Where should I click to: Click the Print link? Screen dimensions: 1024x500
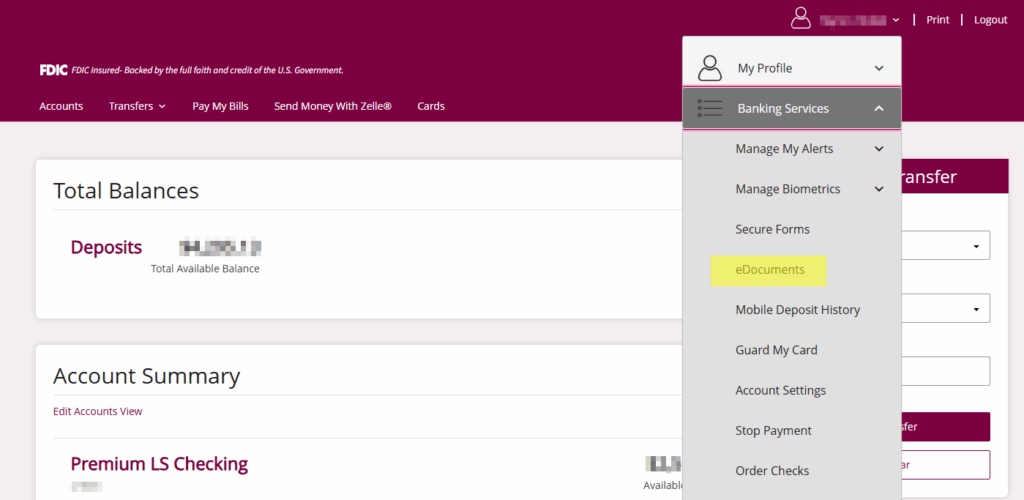(x=938, y=20)
